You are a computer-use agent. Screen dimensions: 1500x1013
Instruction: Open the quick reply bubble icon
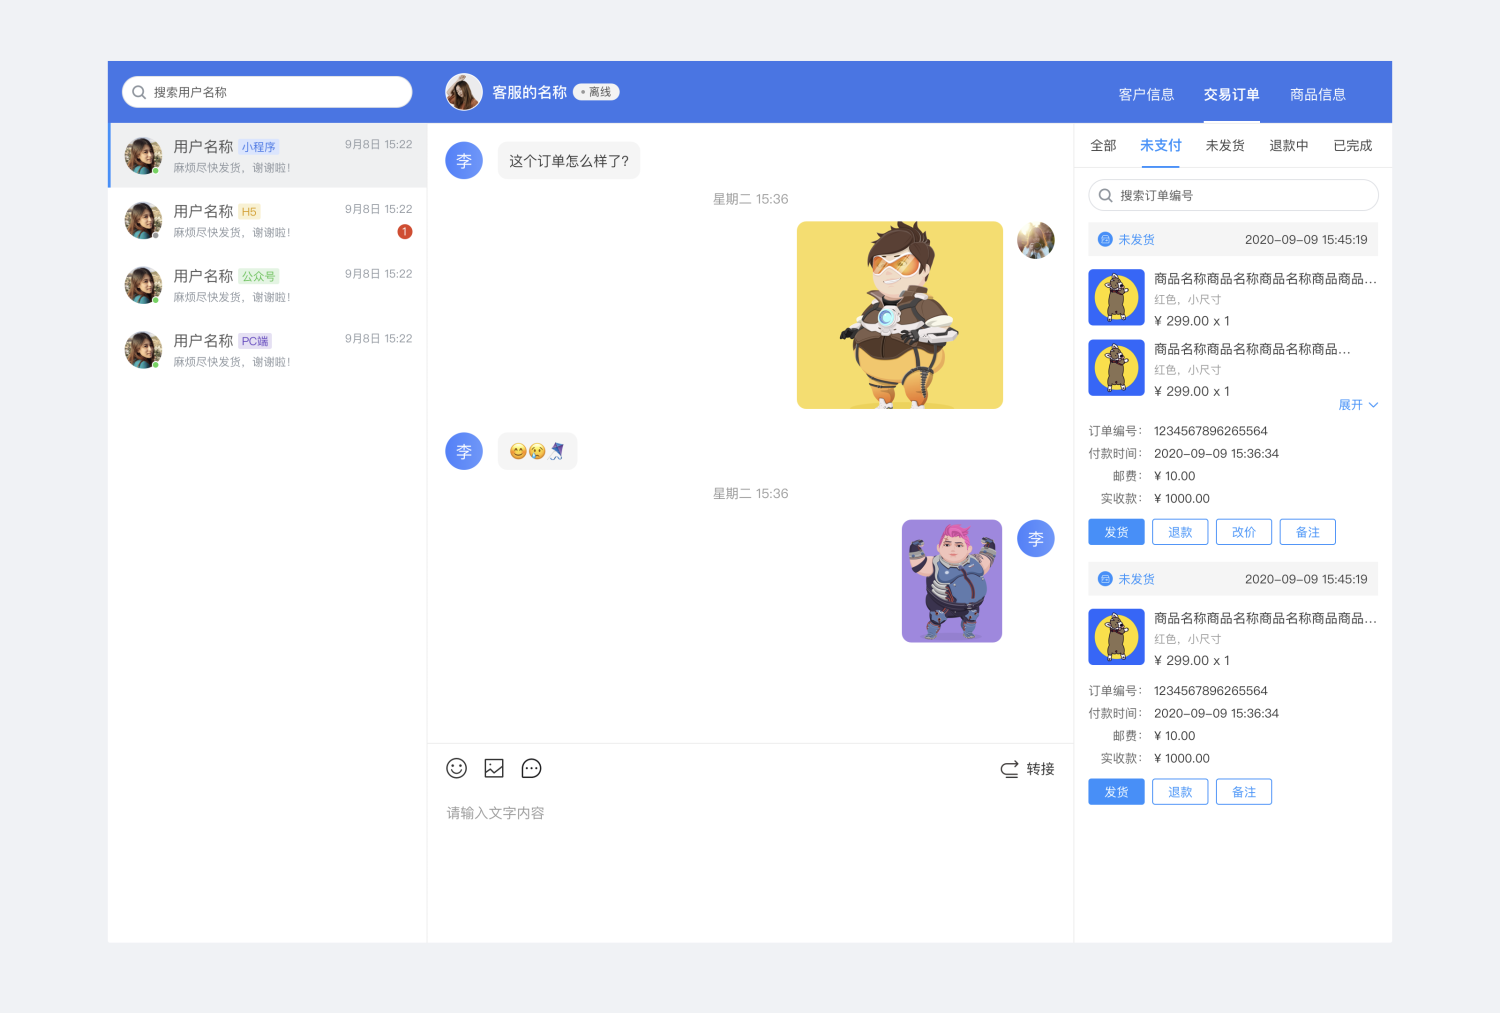tap(531, 768)
